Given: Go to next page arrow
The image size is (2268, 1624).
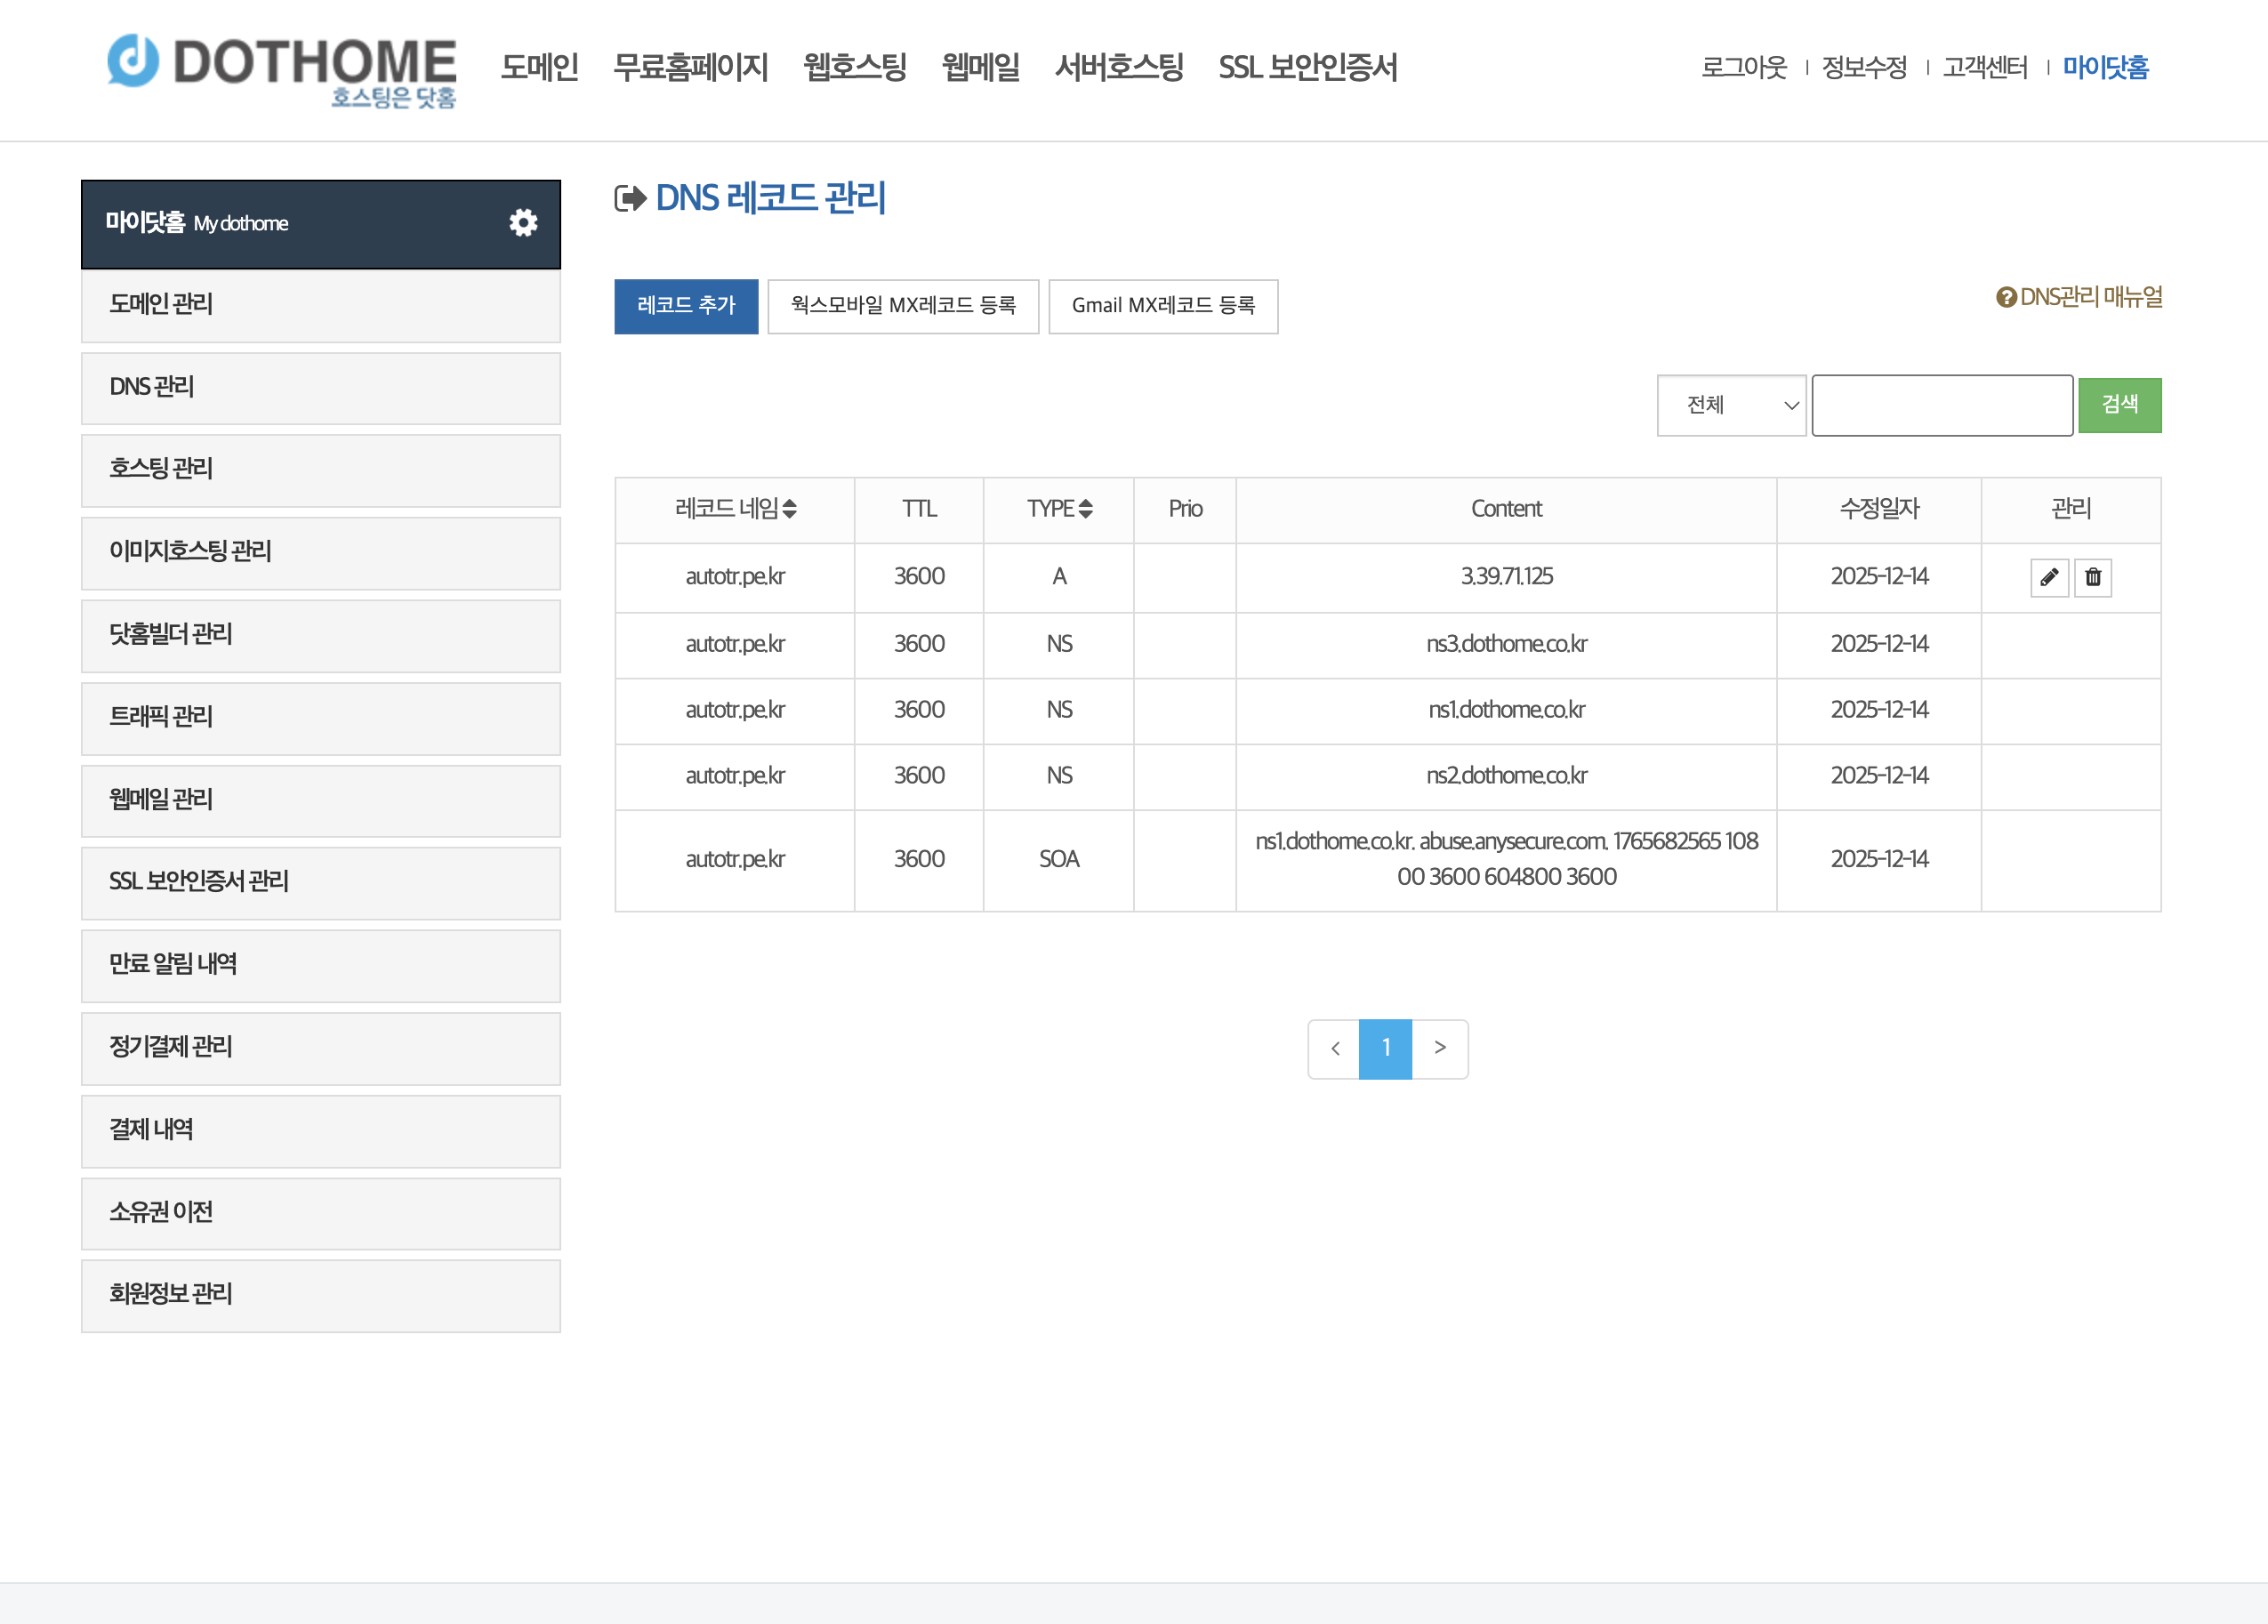Looking at the screenshot, I should [1440, 1048].
